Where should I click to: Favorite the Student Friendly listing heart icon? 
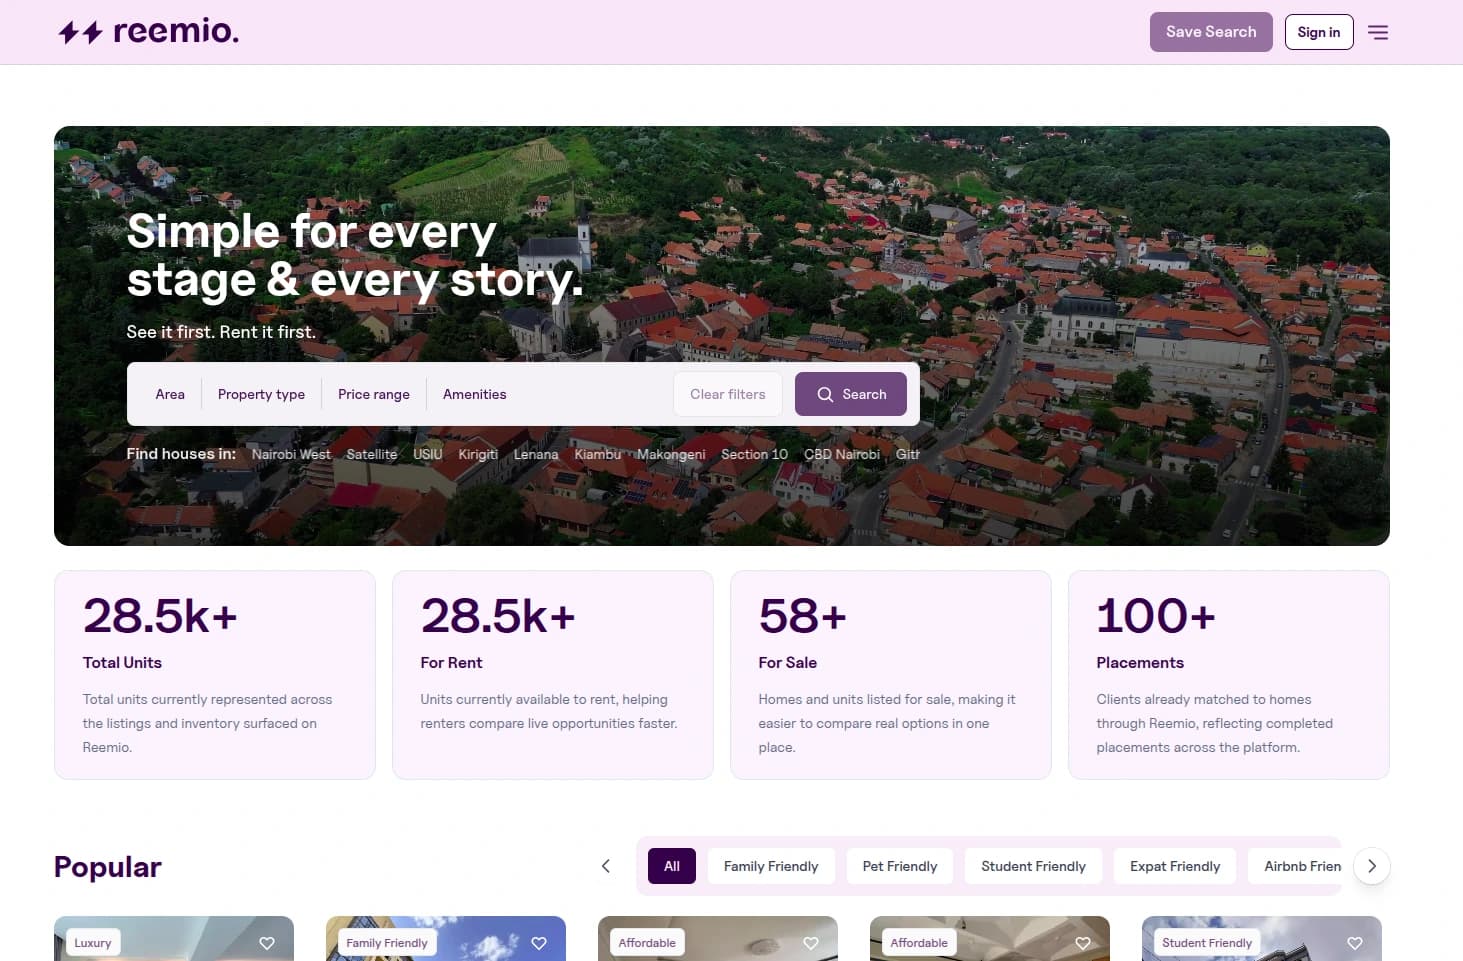tap(1355, 943)
